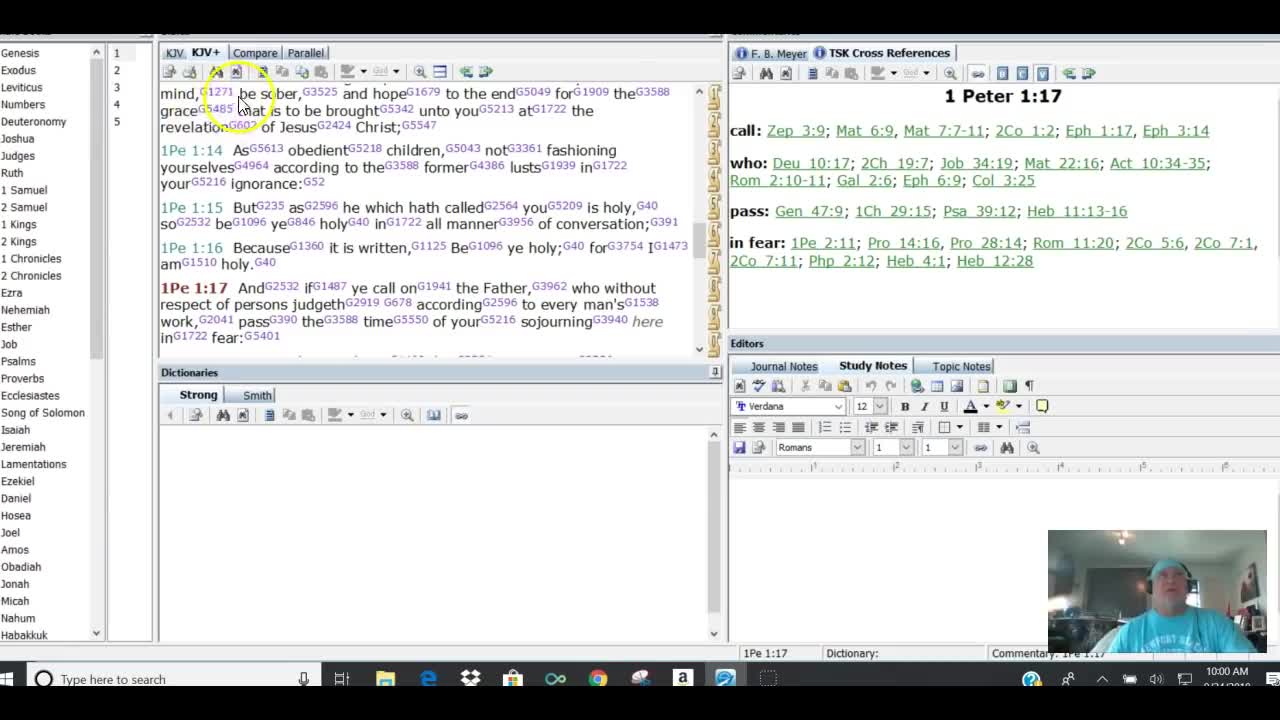Expand highlighter dropdown in Bible toolbar
This screenshot has width=1280, height=720.
tap(363, 72)
